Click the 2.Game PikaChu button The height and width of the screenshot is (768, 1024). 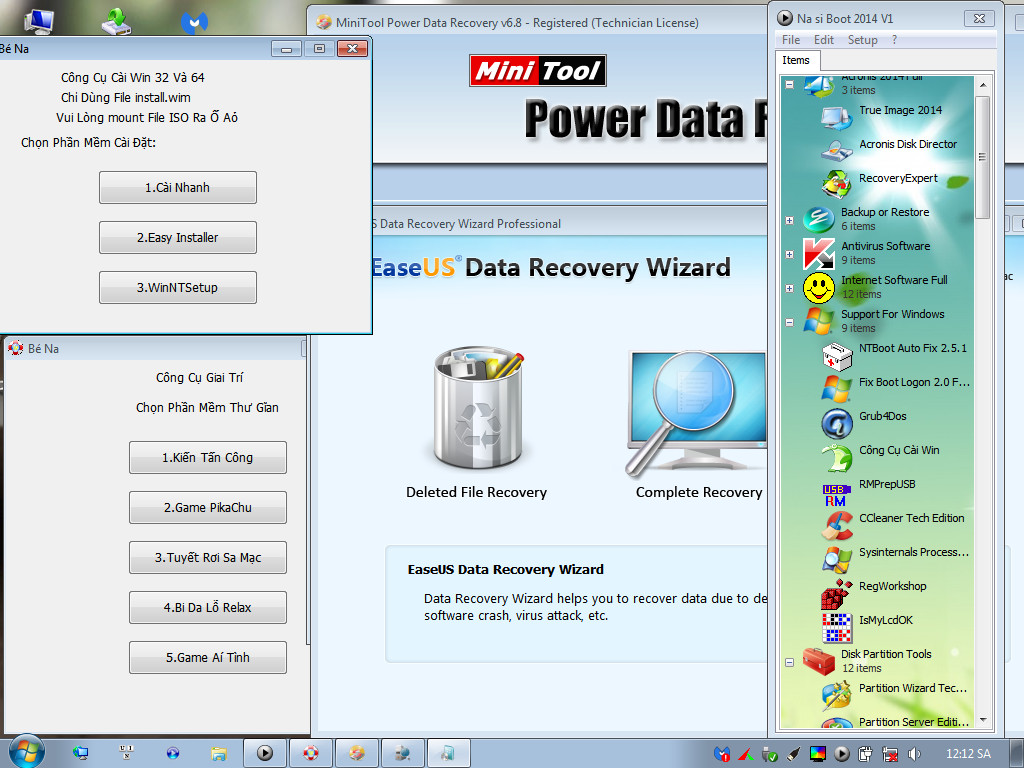click(208, 507)
